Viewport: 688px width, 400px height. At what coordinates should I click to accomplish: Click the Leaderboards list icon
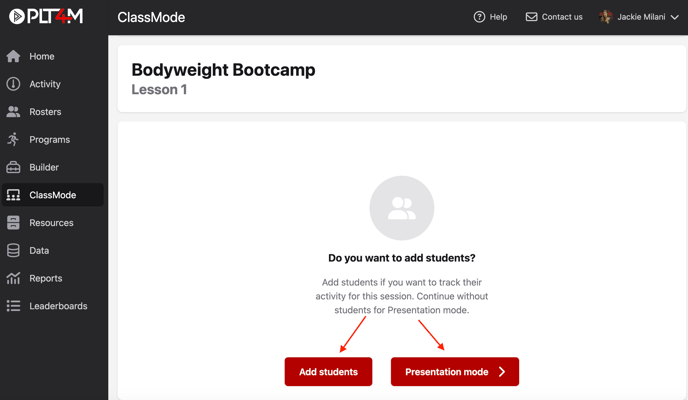coord(13,306)
